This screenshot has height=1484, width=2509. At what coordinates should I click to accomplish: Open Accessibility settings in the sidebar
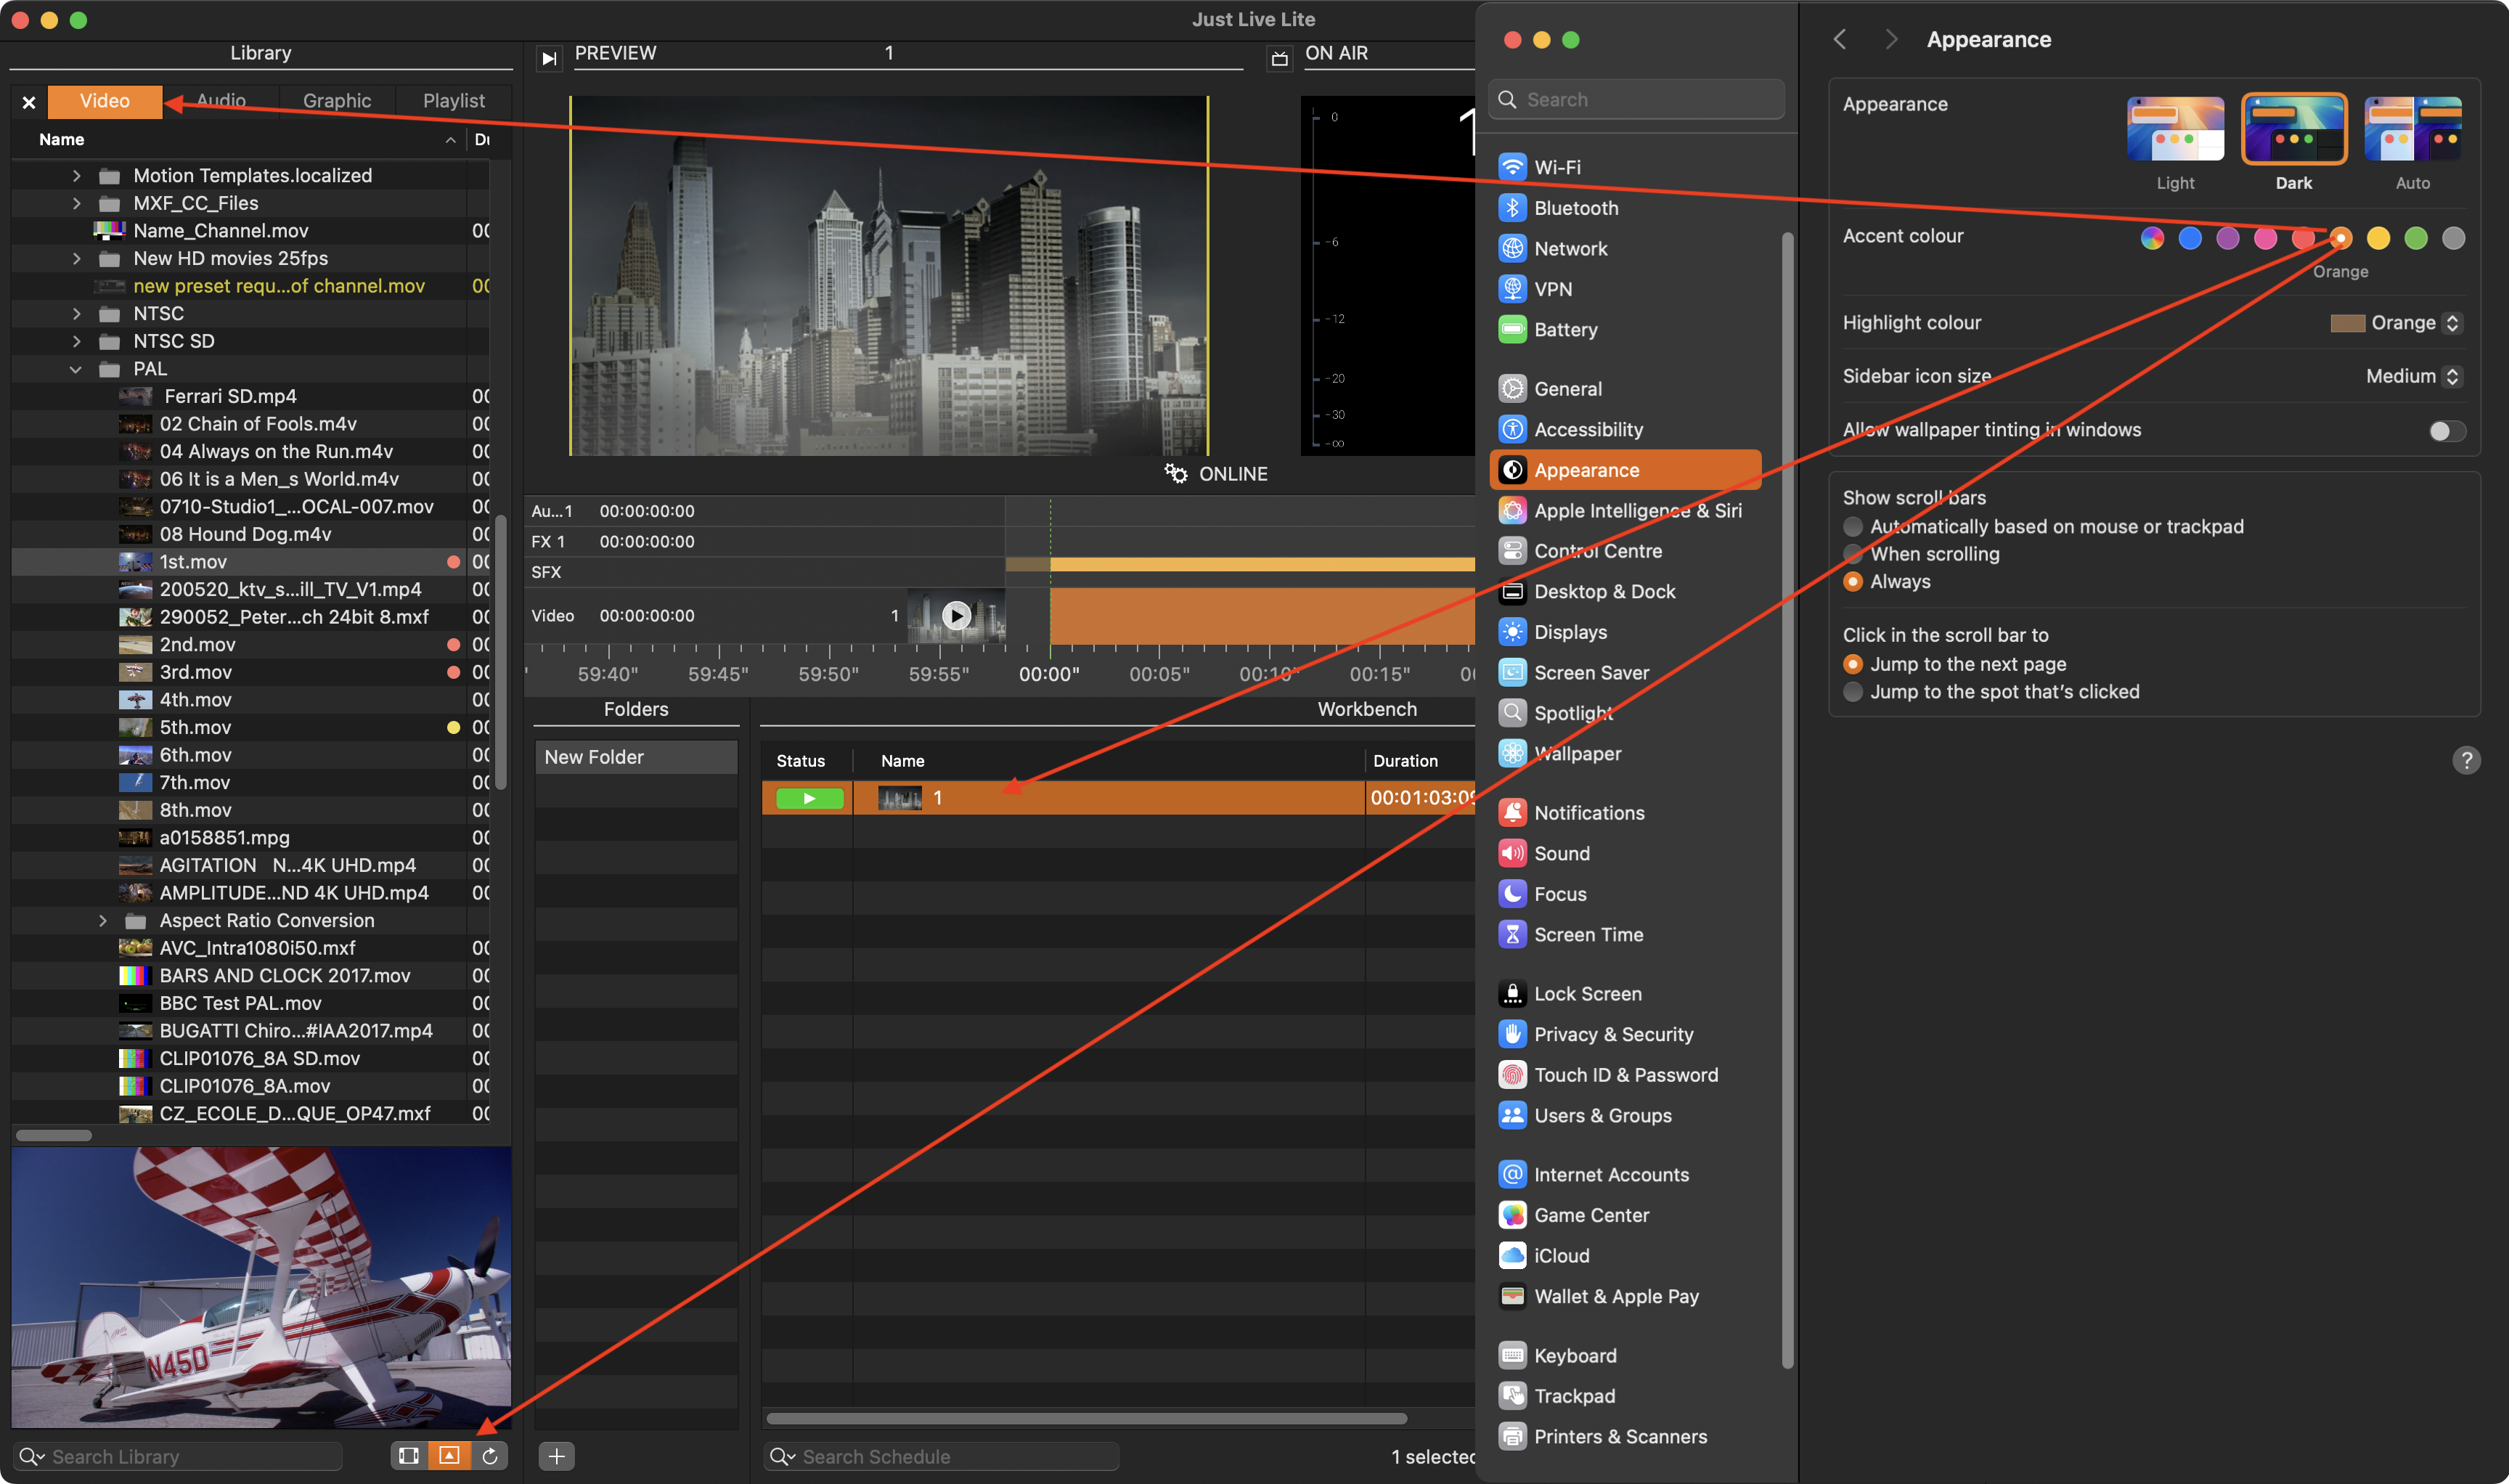pos(1625,429)
